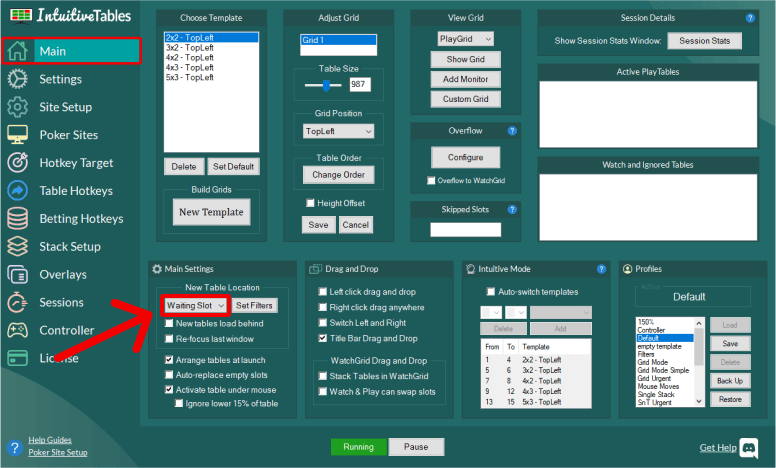The width and height of the screenshot is (776, 468).
Task: Click the New Template button
Action: coord(211,212)
